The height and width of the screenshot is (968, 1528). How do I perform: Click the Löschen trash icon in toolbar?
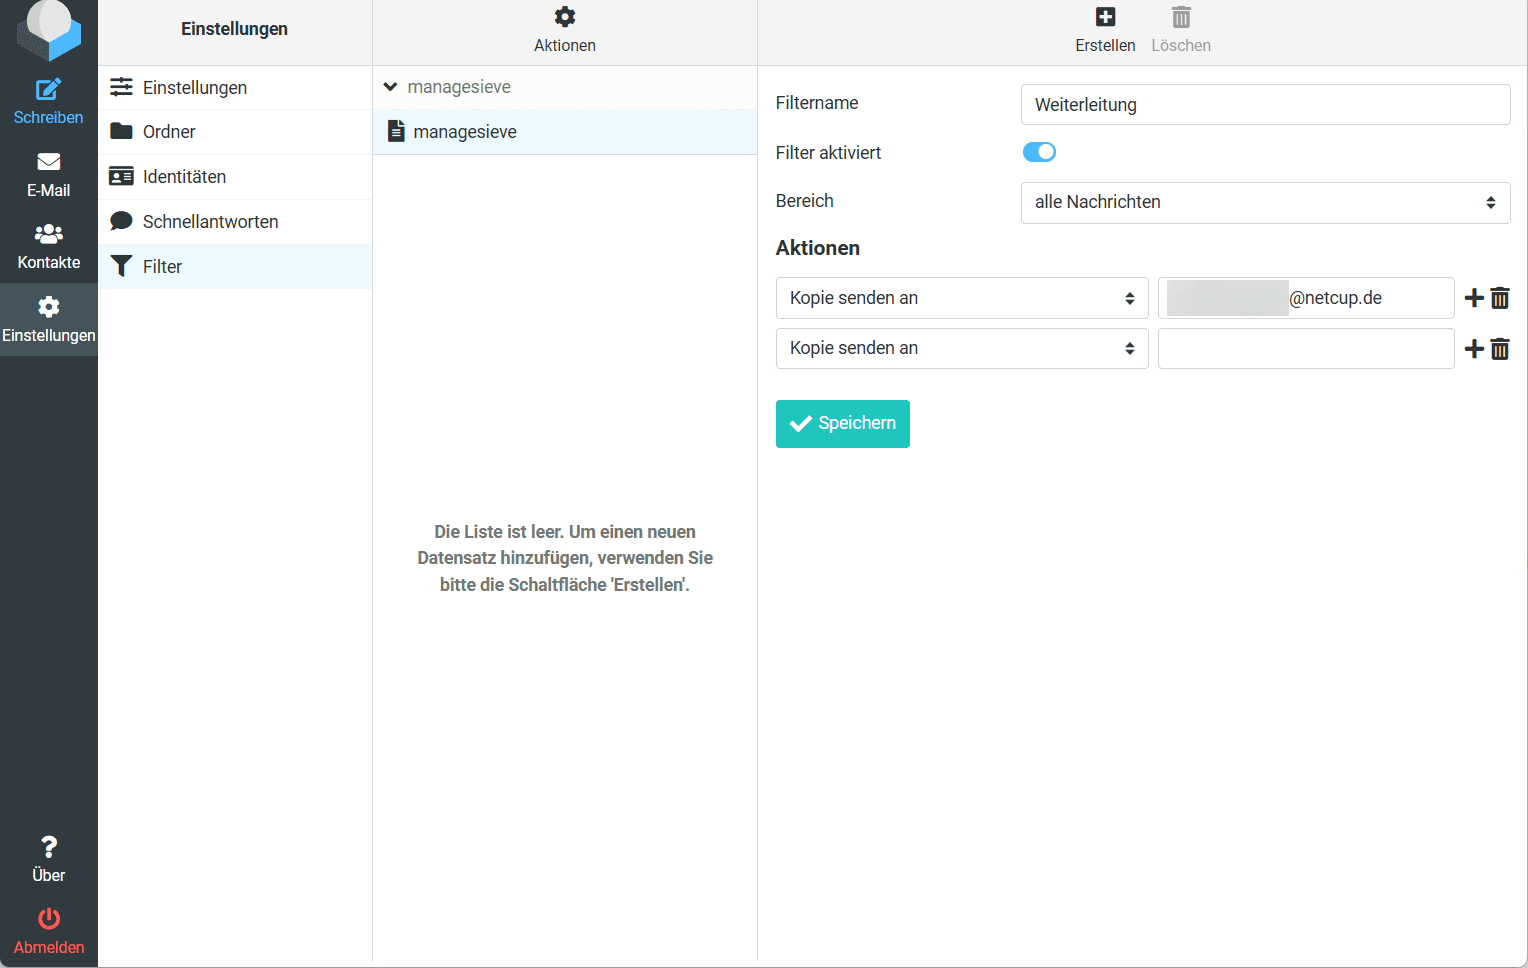pos(1181,17)
